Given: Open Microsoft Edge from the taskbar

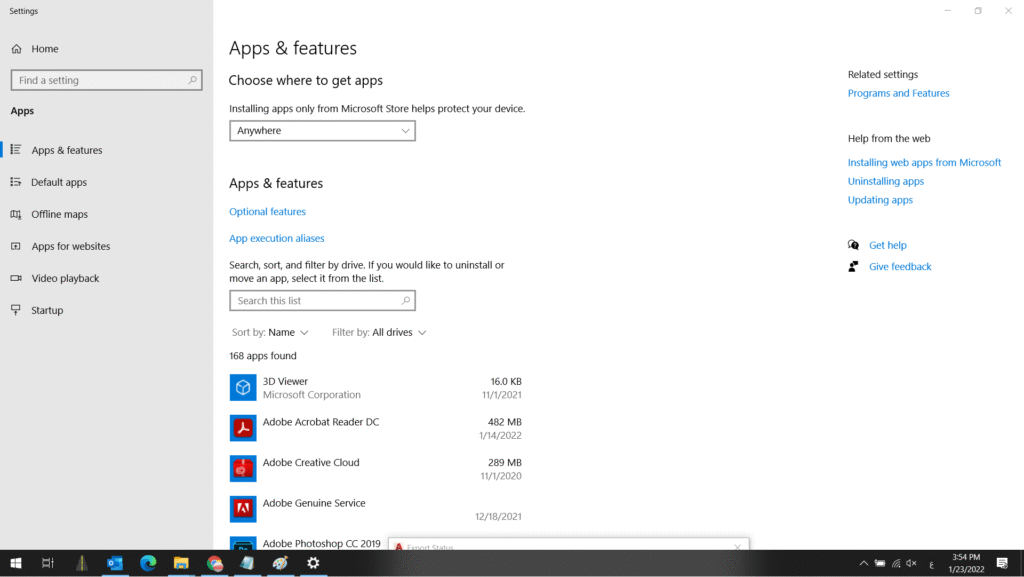Looking at the screenshot, I should 148,563.
